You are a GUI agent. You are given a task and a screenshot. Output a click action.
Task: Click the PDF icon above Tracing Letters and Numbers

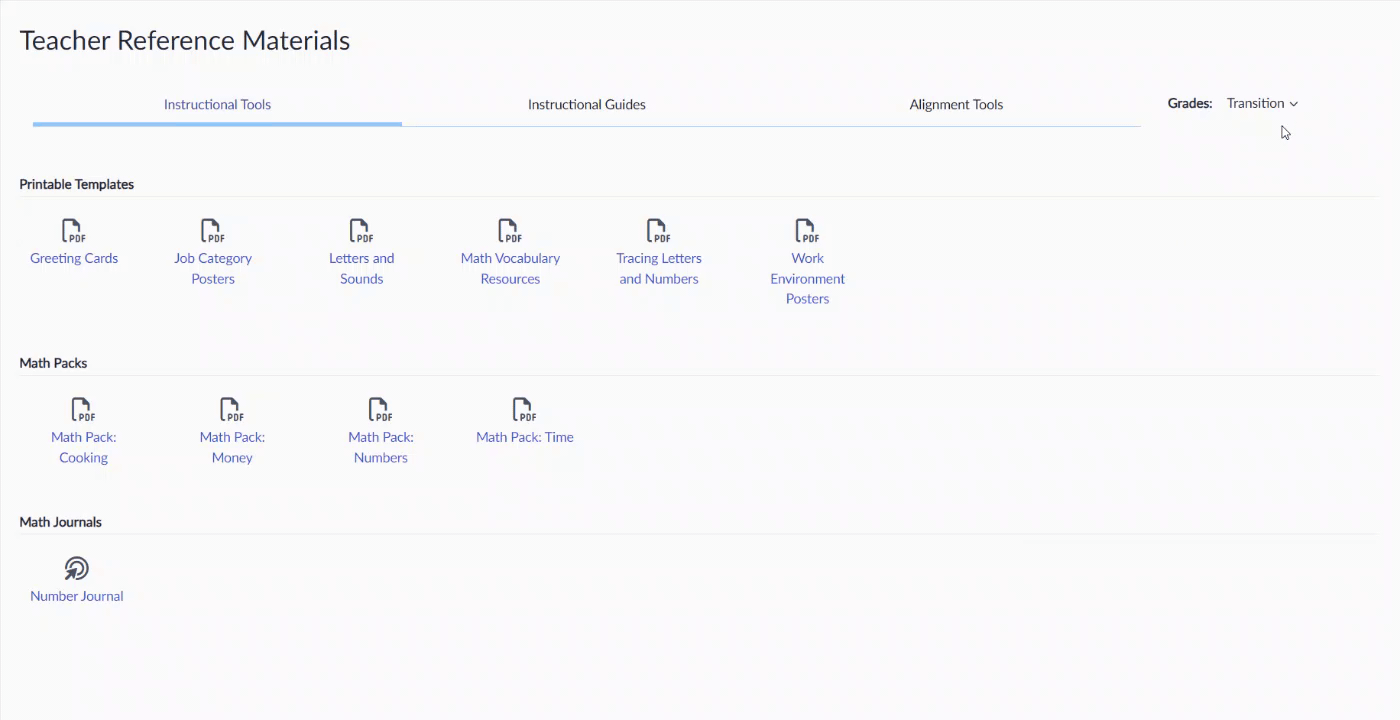tap(658, 231)
